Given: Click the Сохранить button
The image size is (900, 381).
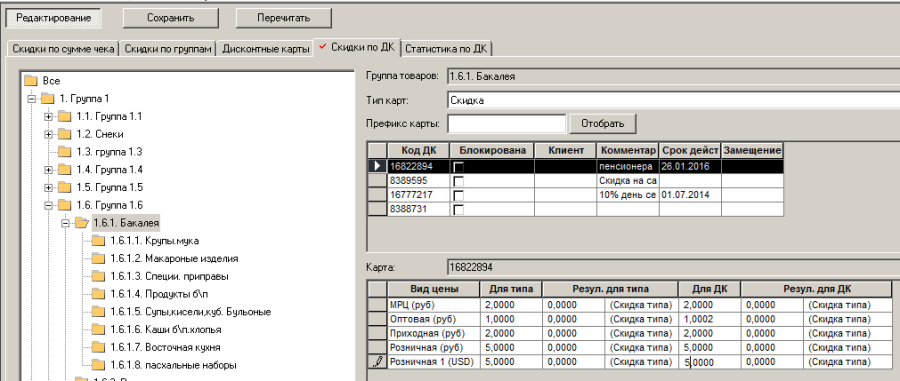Looking at the screenshot, I should (x=170, y=18).
